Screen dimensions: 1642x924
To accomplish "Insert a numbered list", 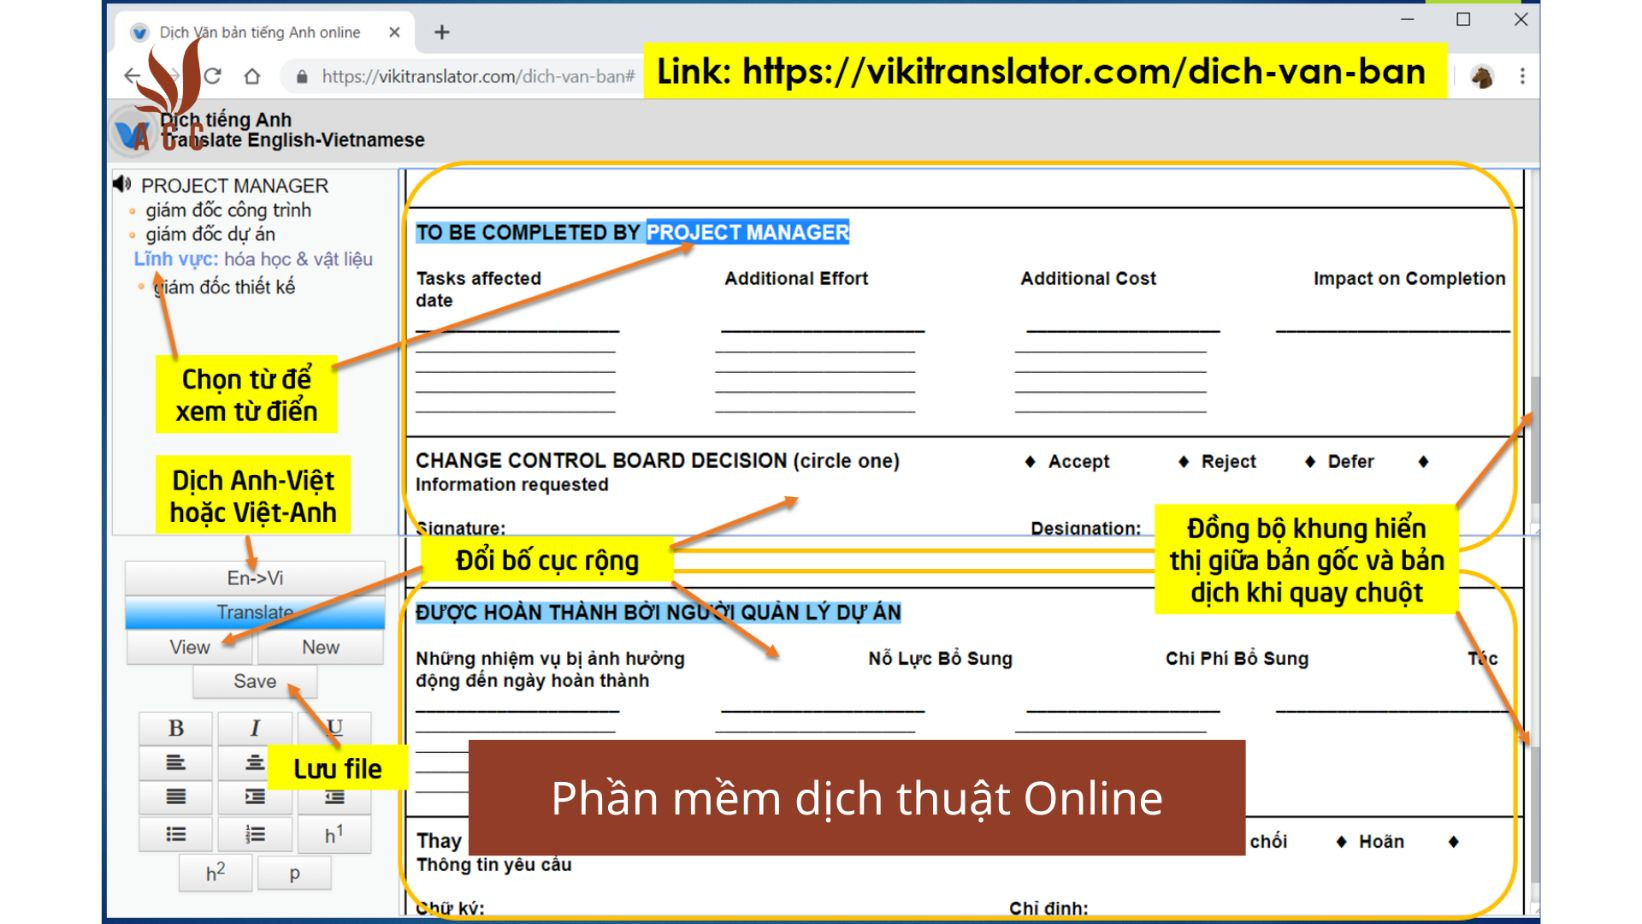I will coord(255,834).
